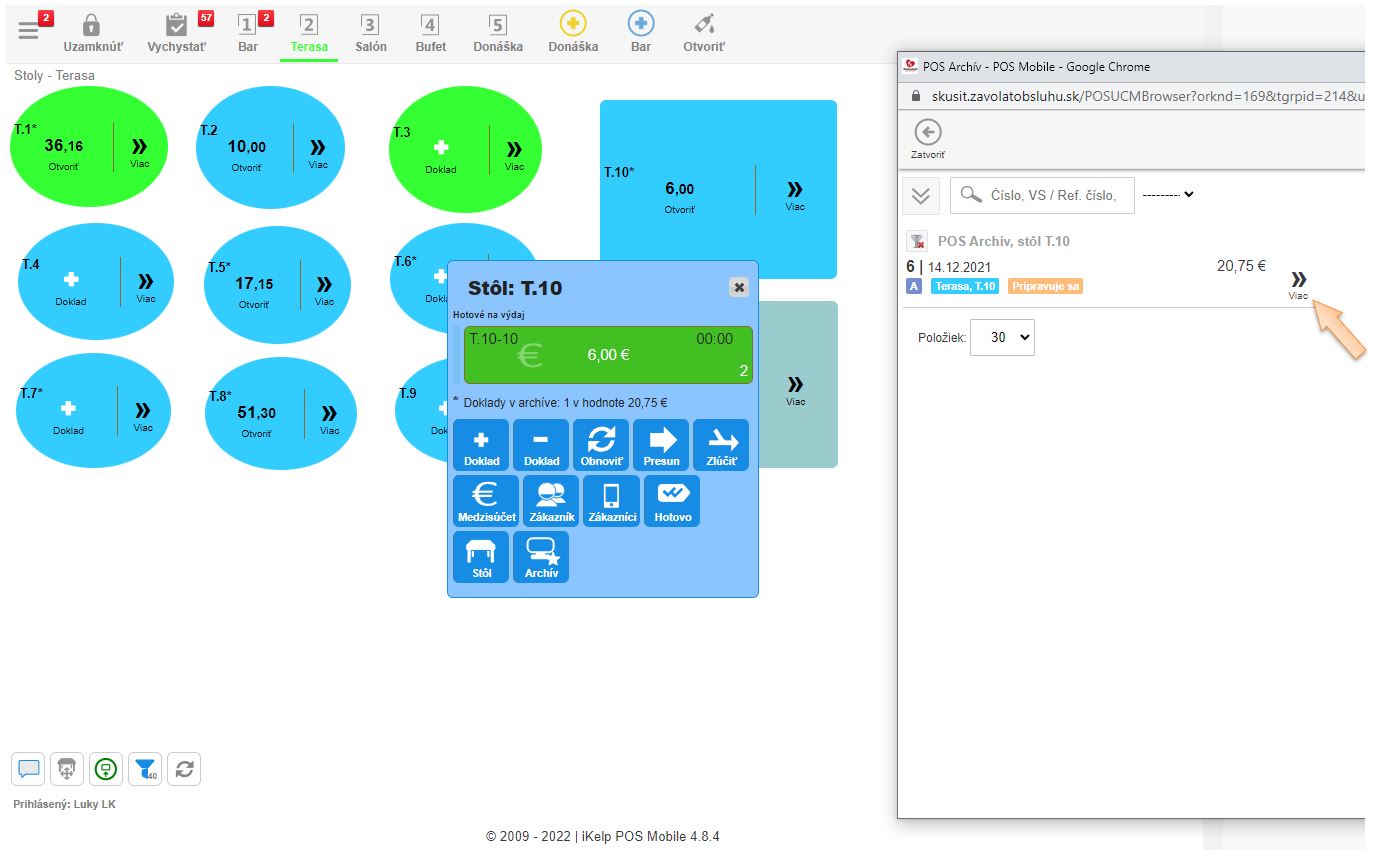Open the Vychystať clipboard icon
The height and width of the screenshot is (857, 1386).
[x=177, y=32]
